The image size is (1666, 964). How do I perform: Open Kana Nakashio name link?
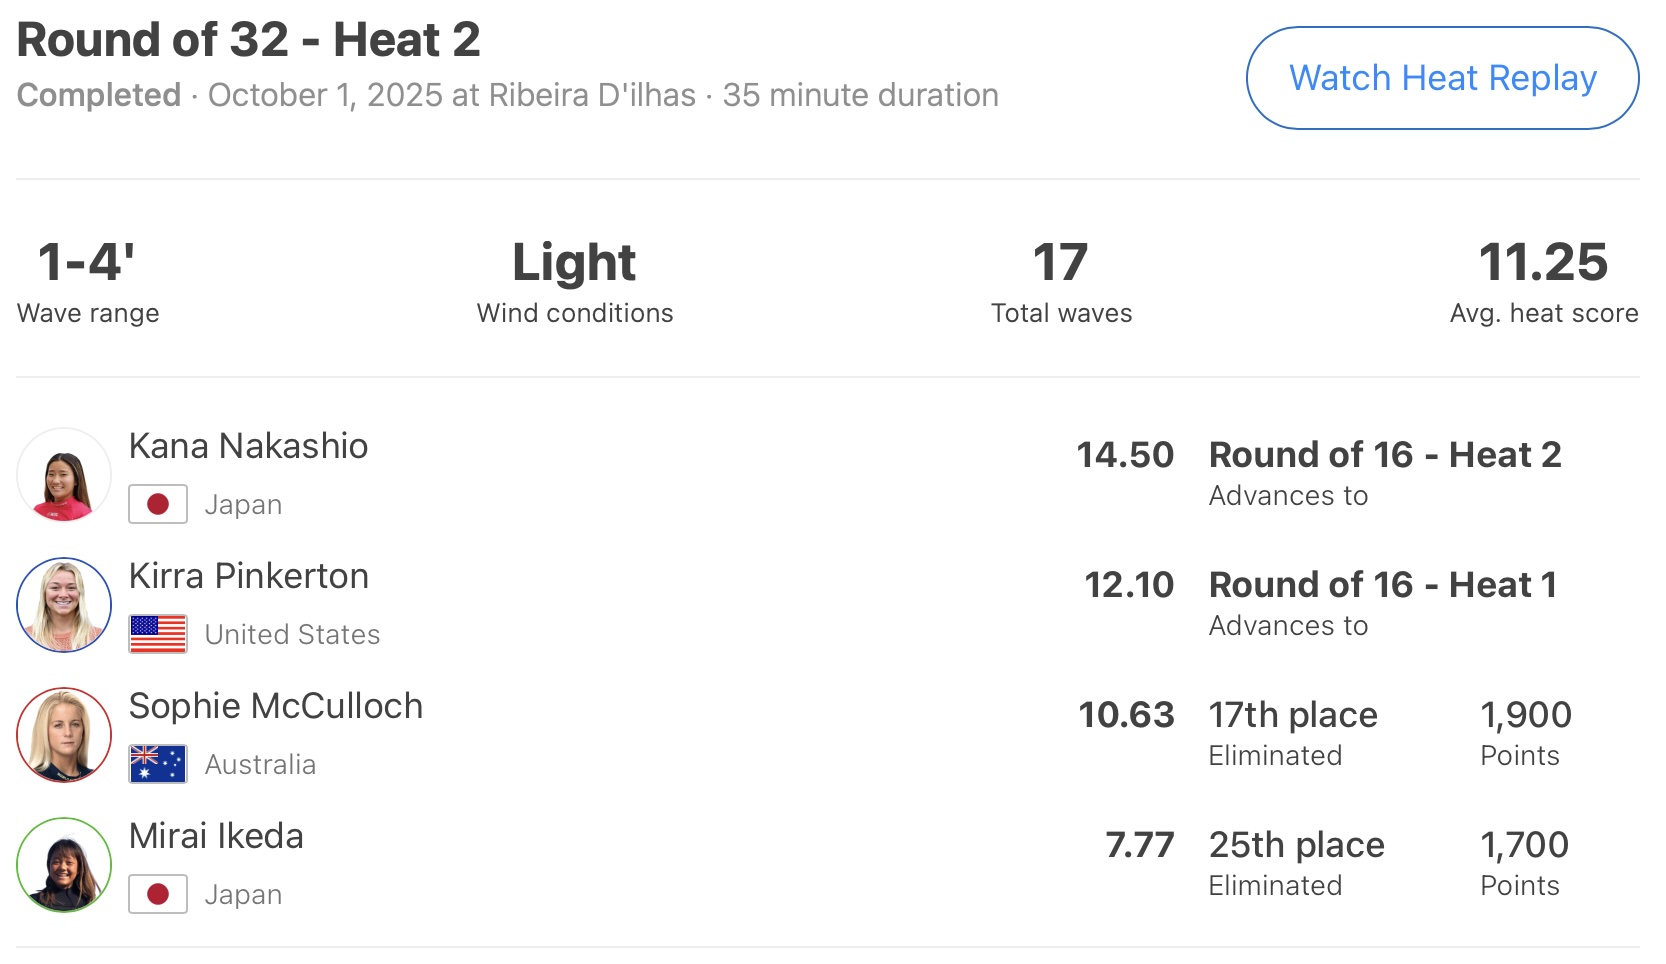click(x=249, y=446)
